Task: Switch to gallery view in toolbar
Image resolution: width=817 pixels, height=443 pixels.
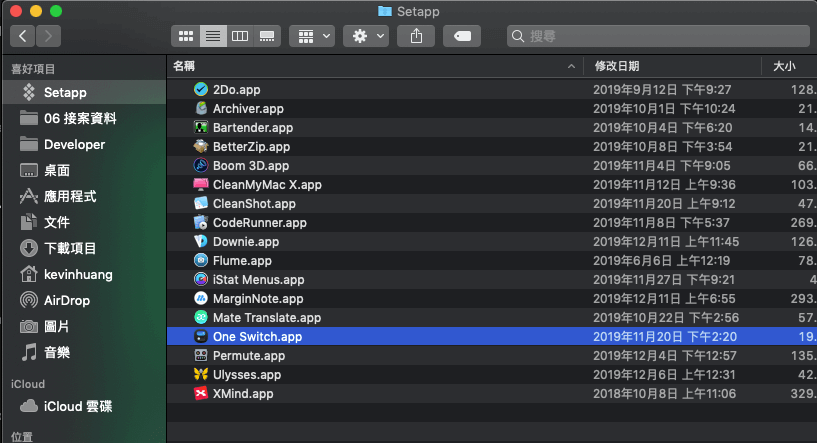Action: (x=267, y=36)
